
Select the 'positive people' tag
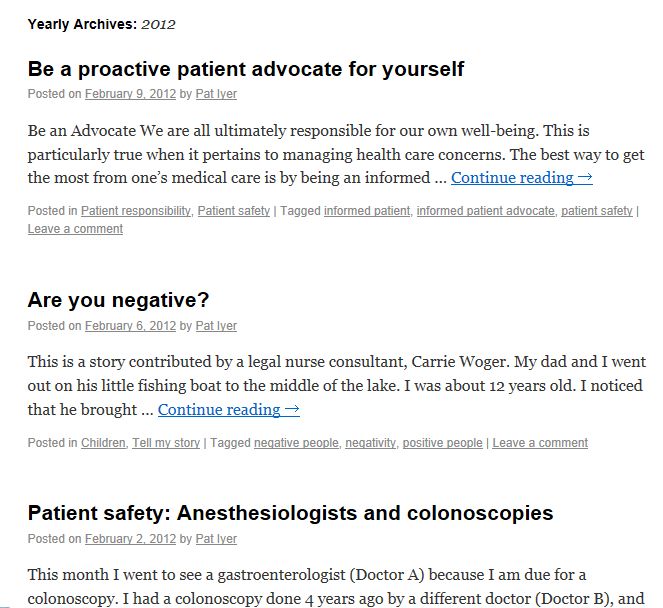(x=442, y=443)
